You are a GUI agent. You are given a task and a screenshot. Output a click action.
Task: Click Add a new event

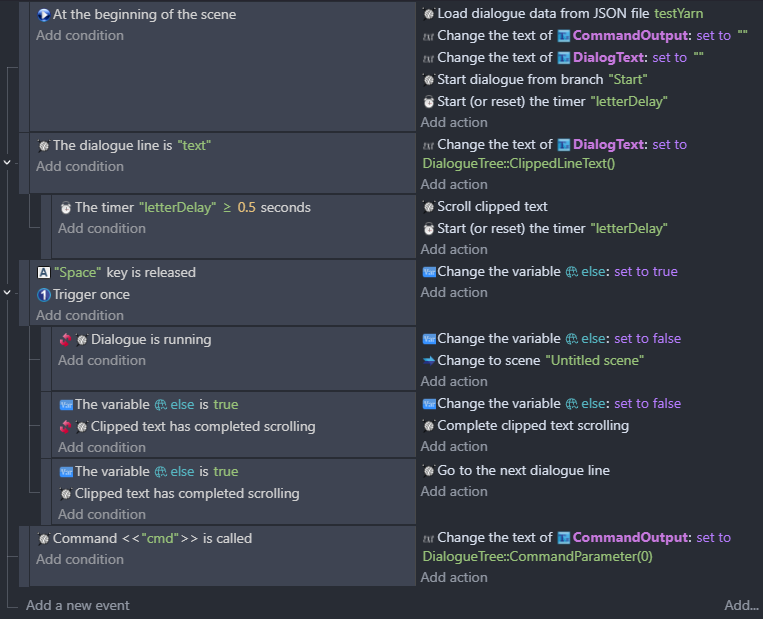click(78, 605)
